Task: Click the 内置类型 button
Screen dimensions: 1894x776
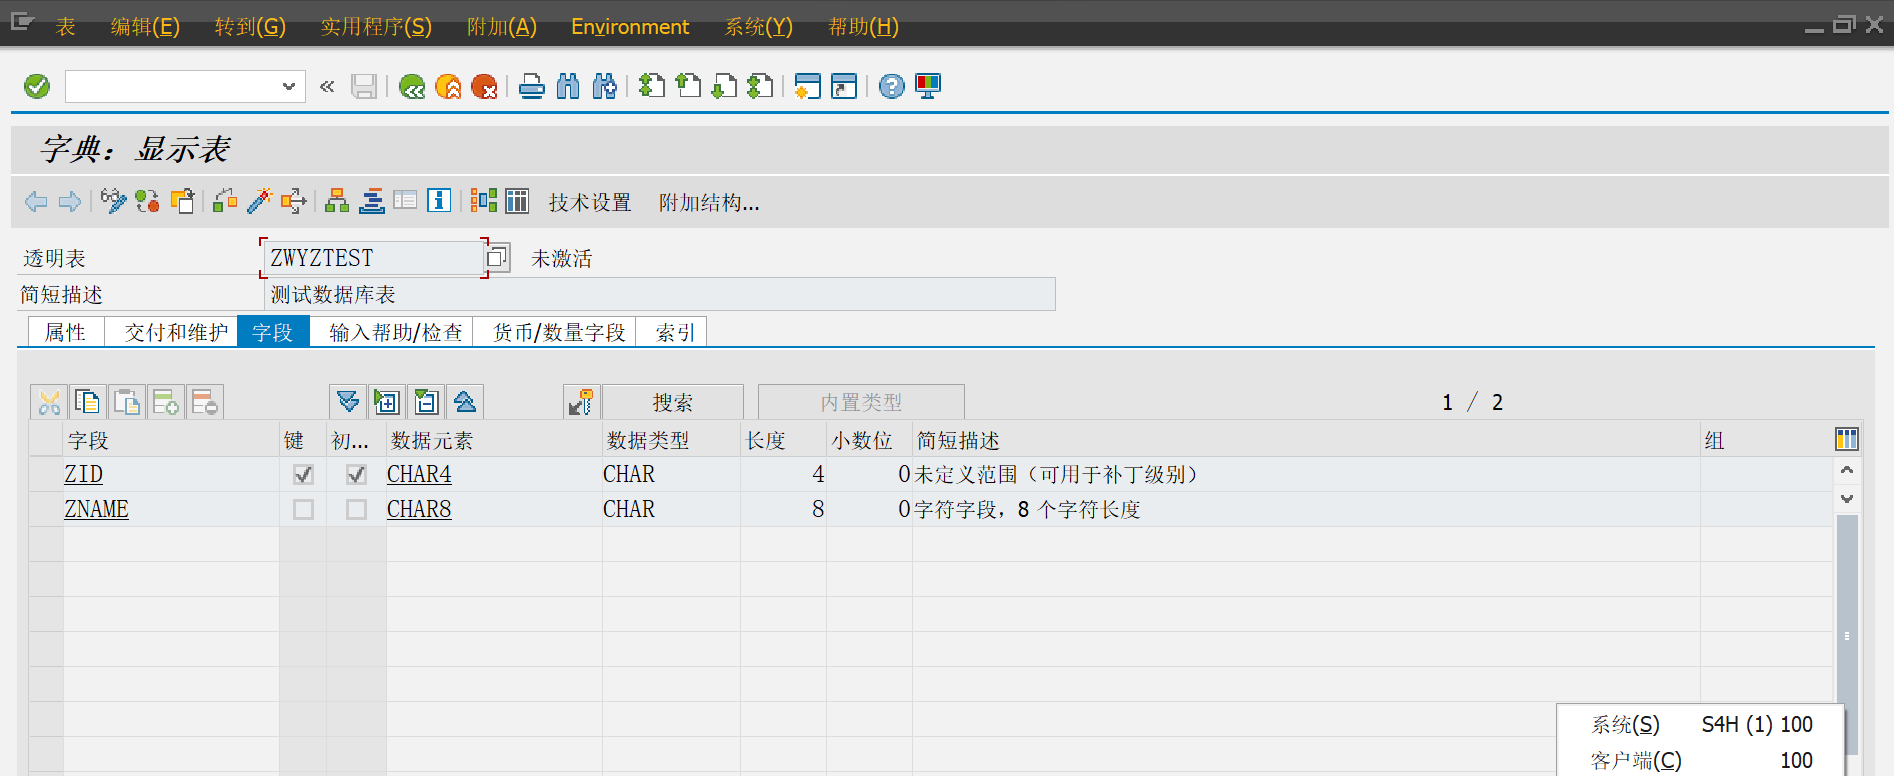Action: 861,402
